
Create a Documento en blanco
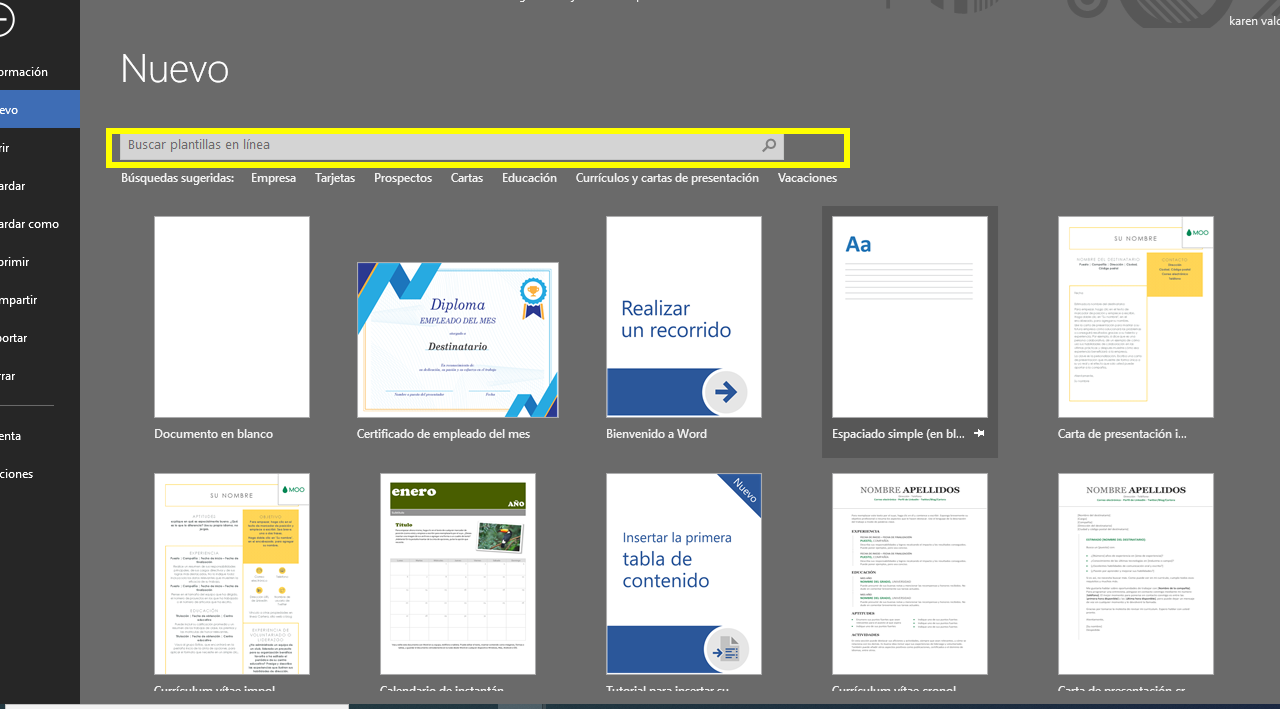[x=231, y=317]
